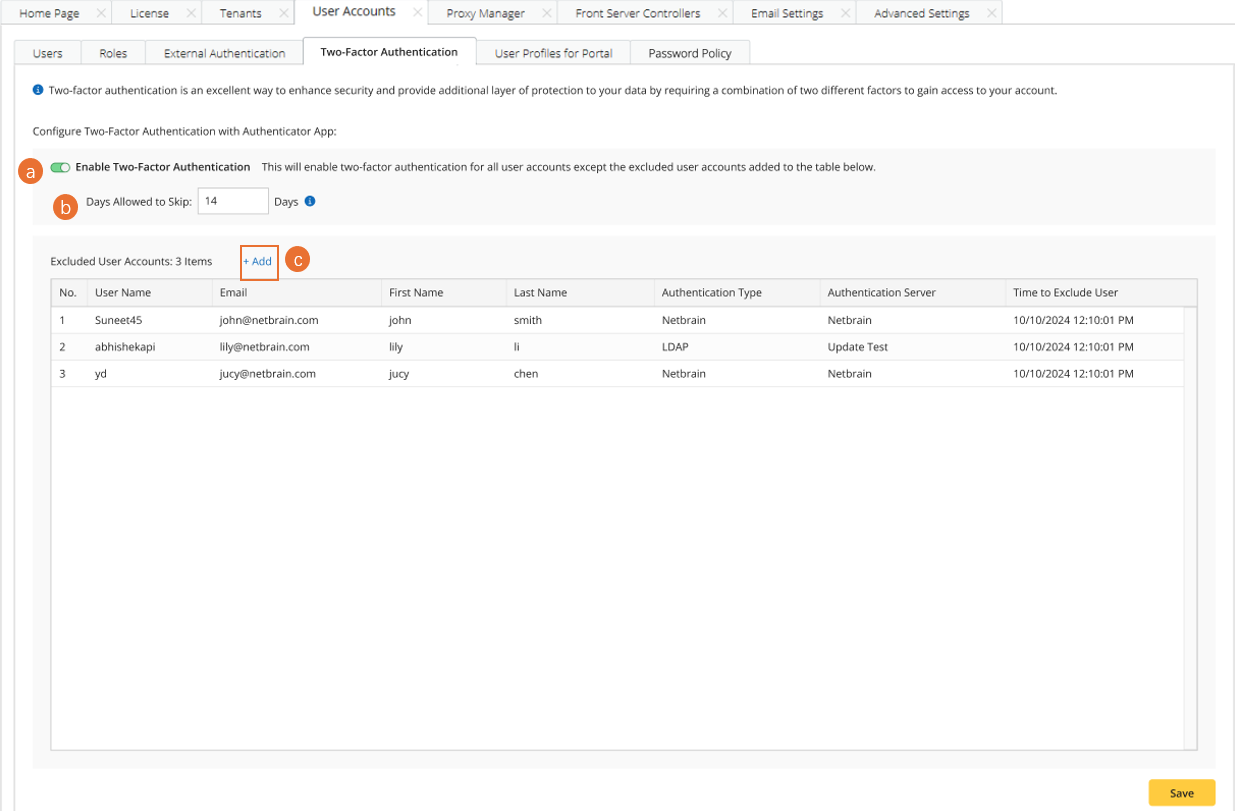
Task: Click info icon next to Days label
Action: (310, 201)
